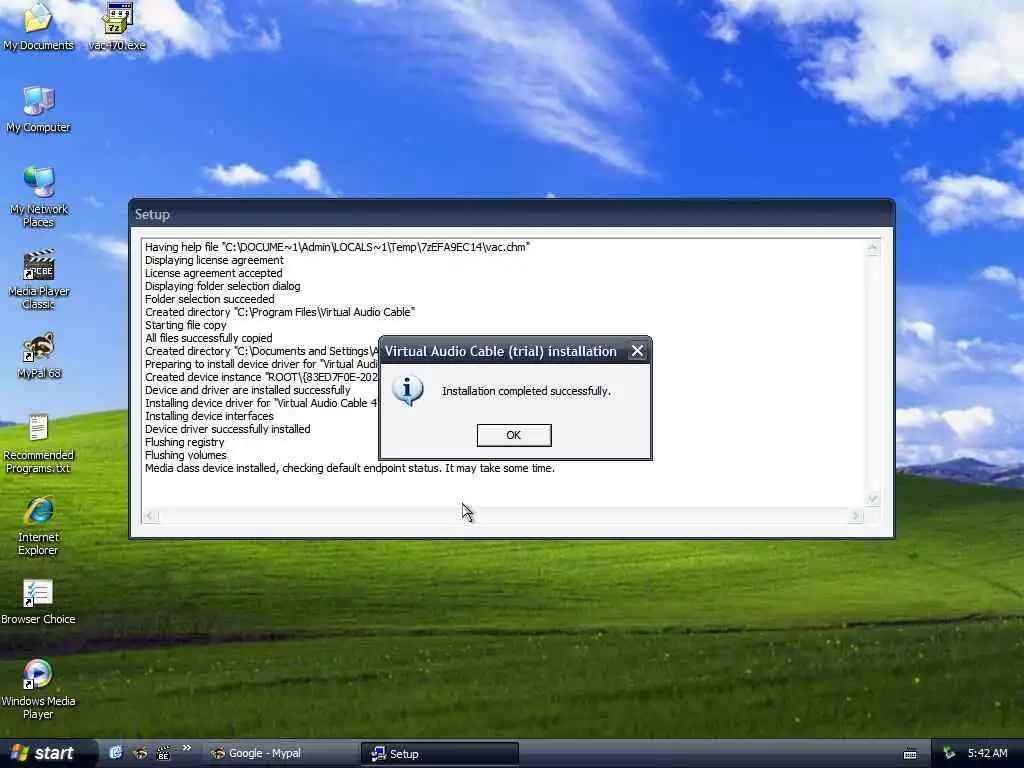Click the Setup window title bar
1024x768 pixels.
(x=511, y=214)
